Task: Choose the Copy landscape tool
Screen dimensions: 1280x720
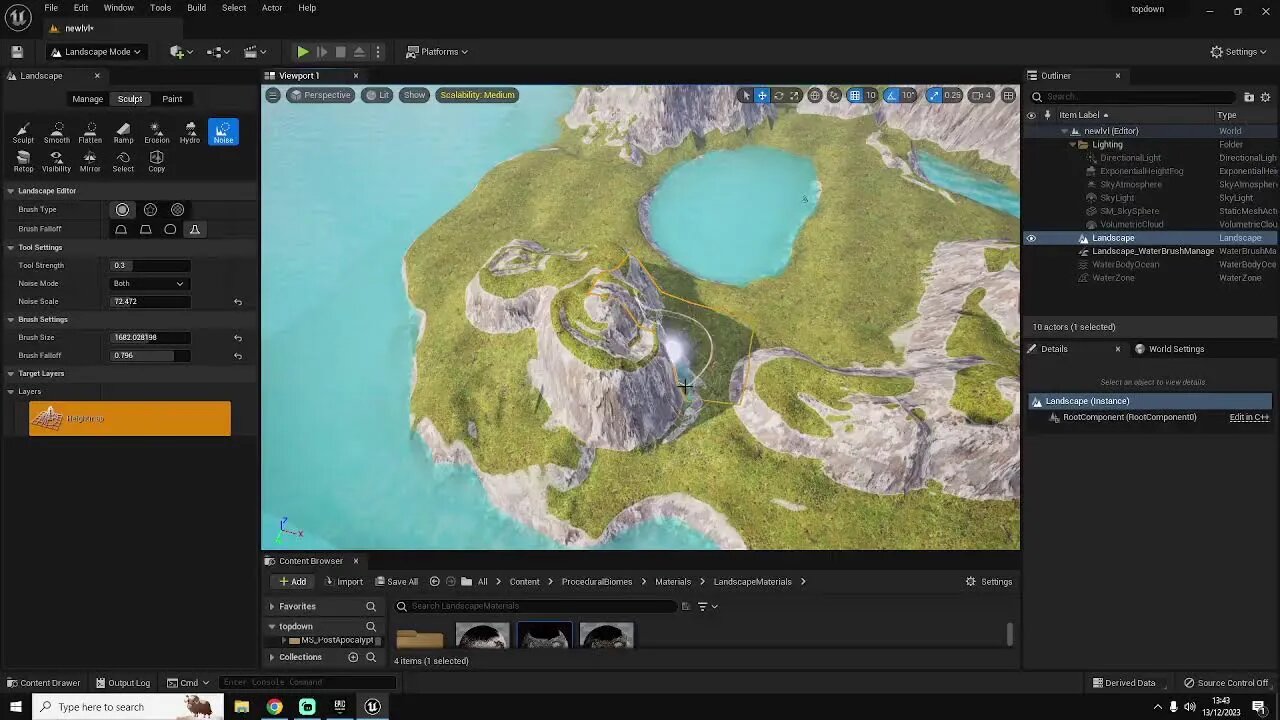Action: click(x=157, y=161)
